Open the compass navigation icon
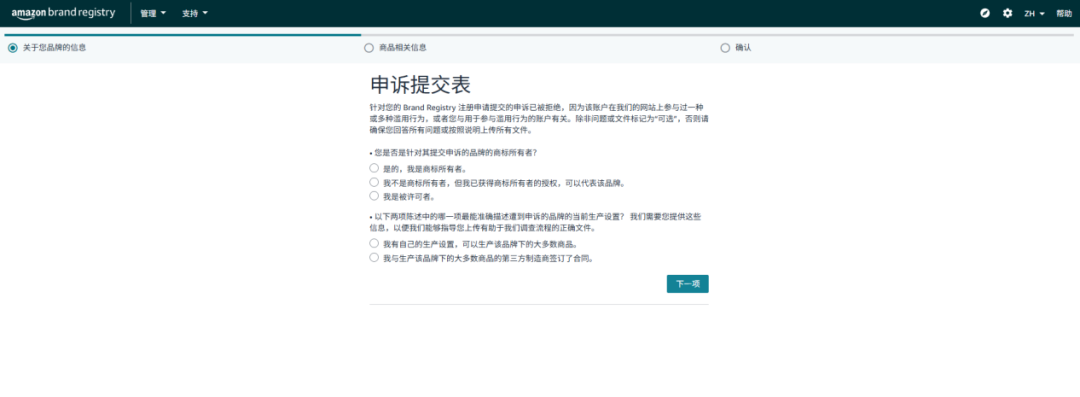This screenshot has width=1080, height=397. pyautogui.click(x=985, y=13)
